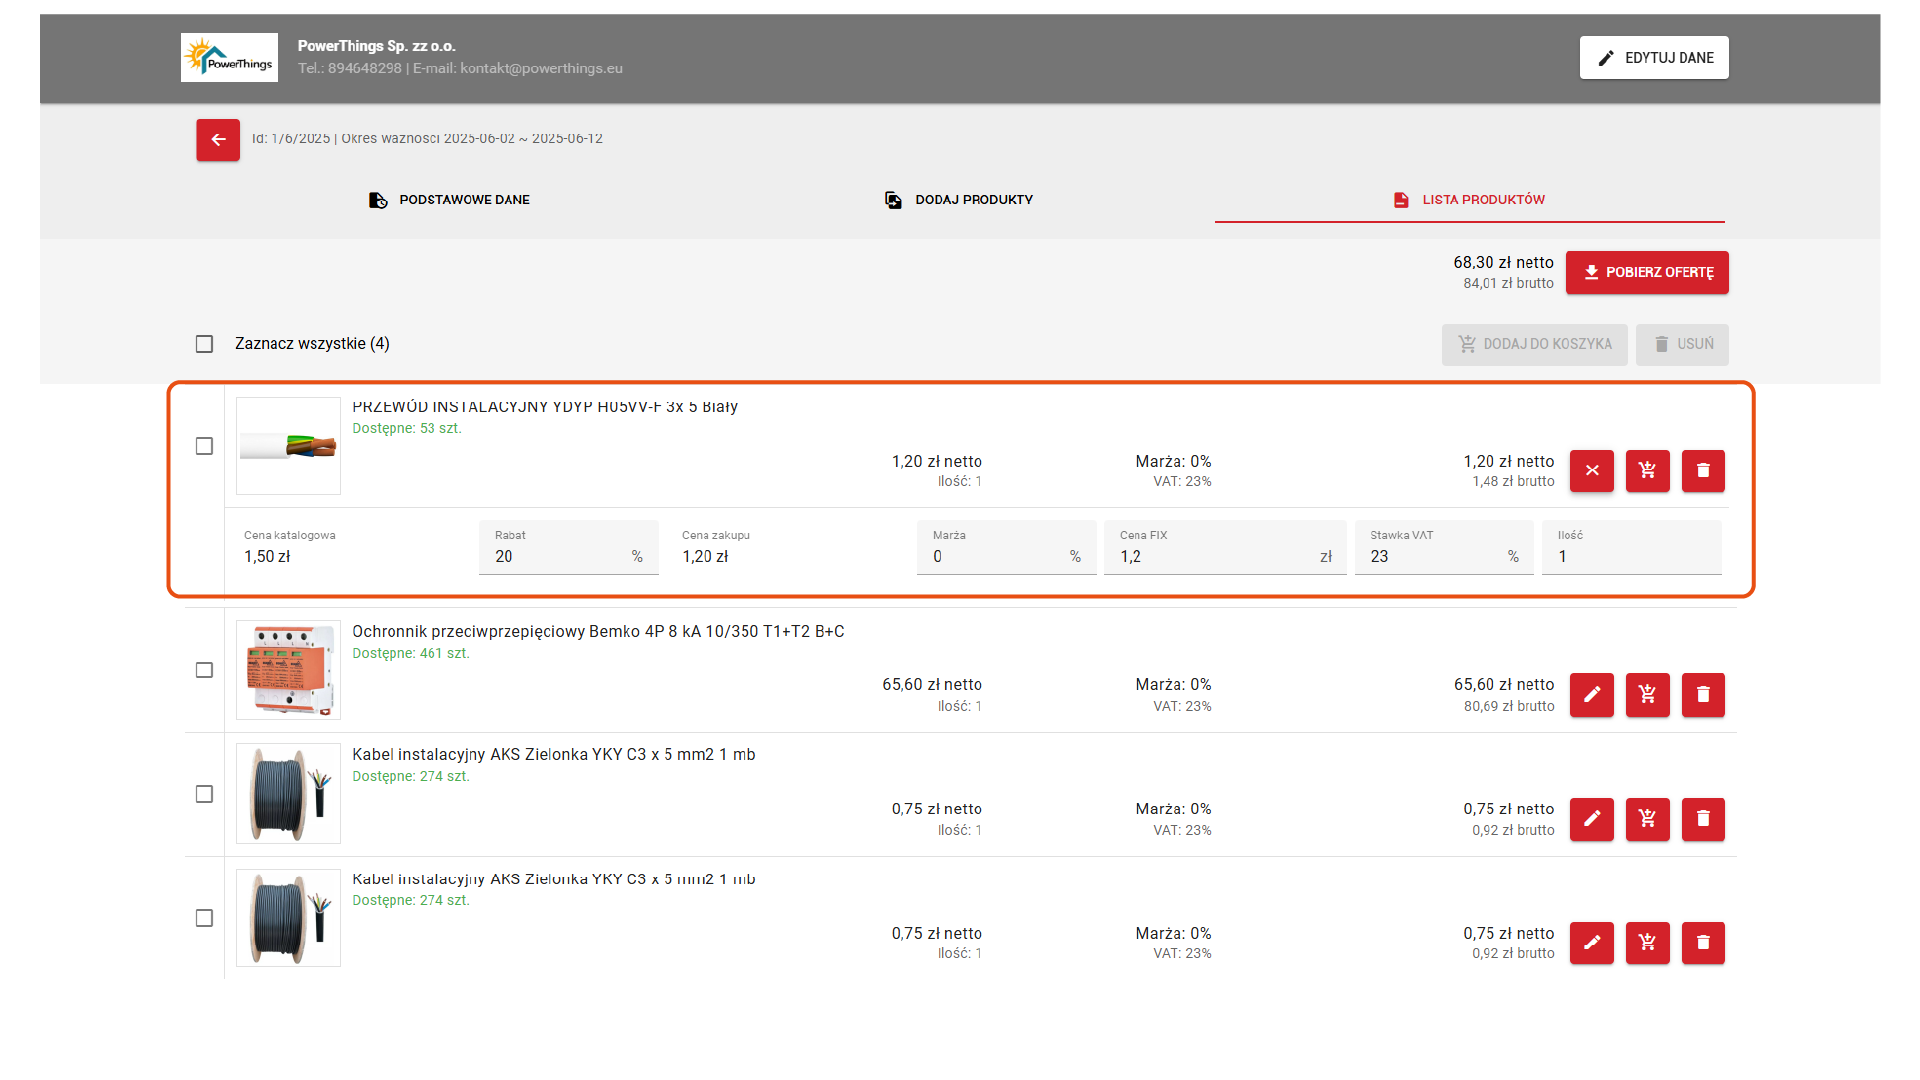Delete the last Kabel instalacyjny AKS row

1703,942
